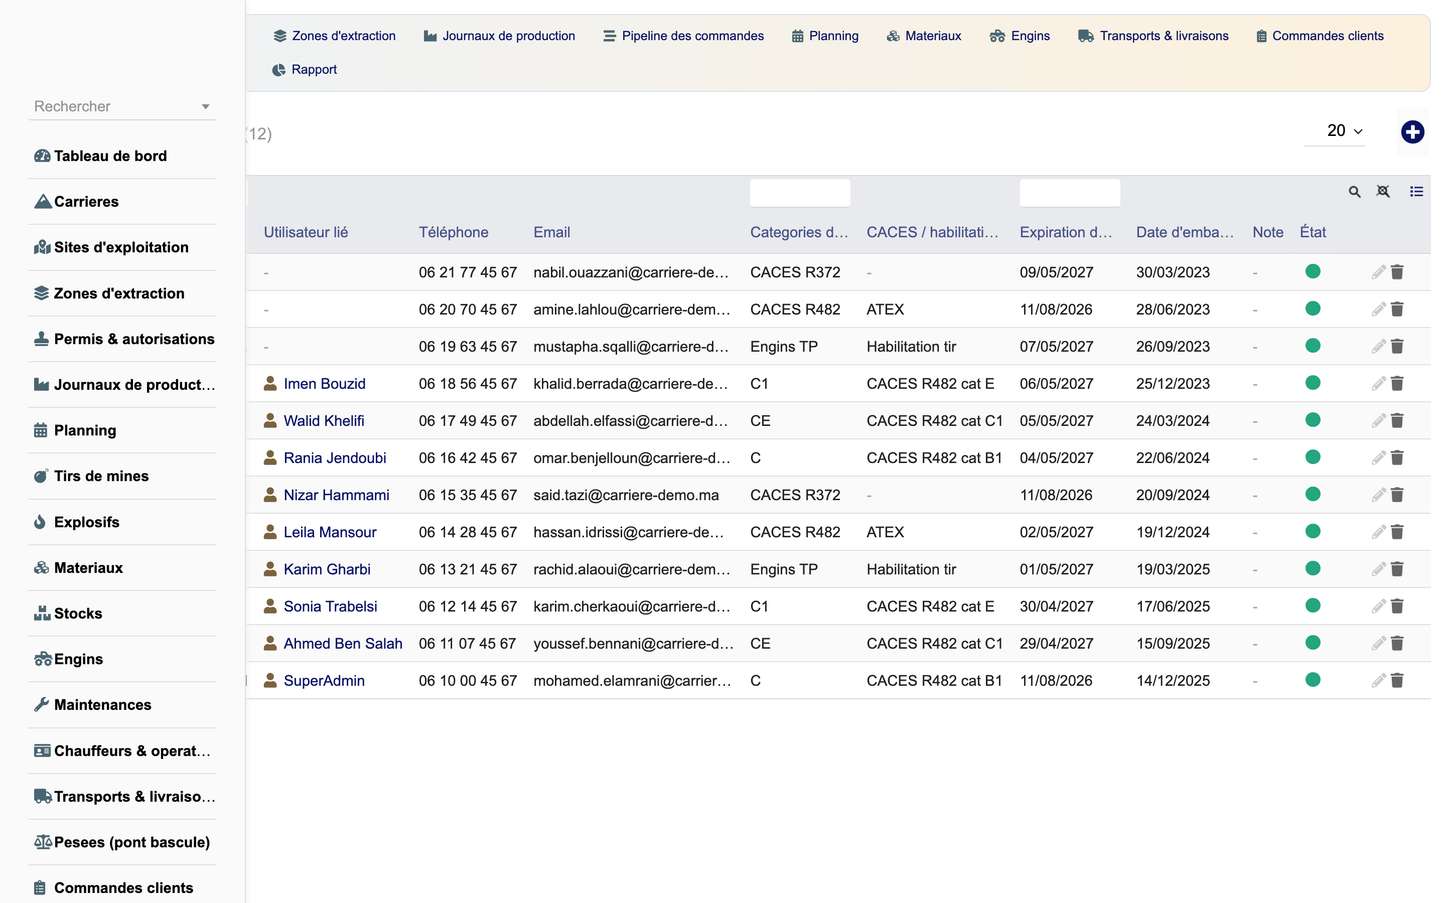Delete the Sonia Trabelsi row
The width and height of the screenshot is (1445, 903).
[x=1397, y=606]
